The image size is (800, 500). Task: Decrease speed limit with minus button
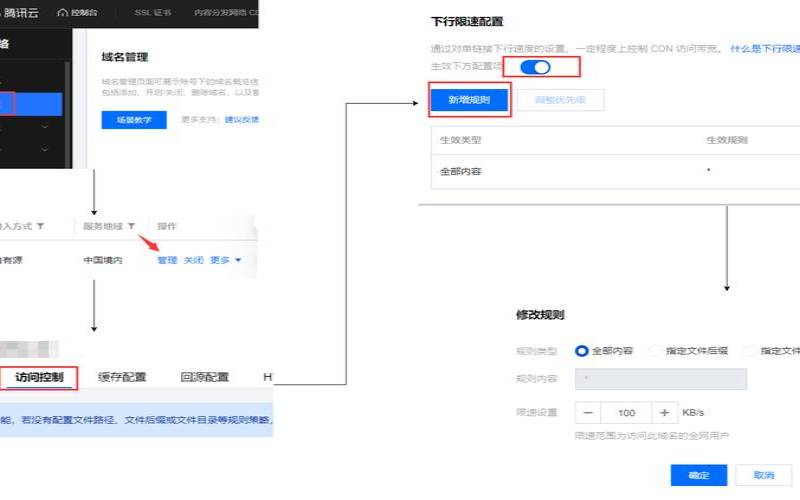click(588, 413)
